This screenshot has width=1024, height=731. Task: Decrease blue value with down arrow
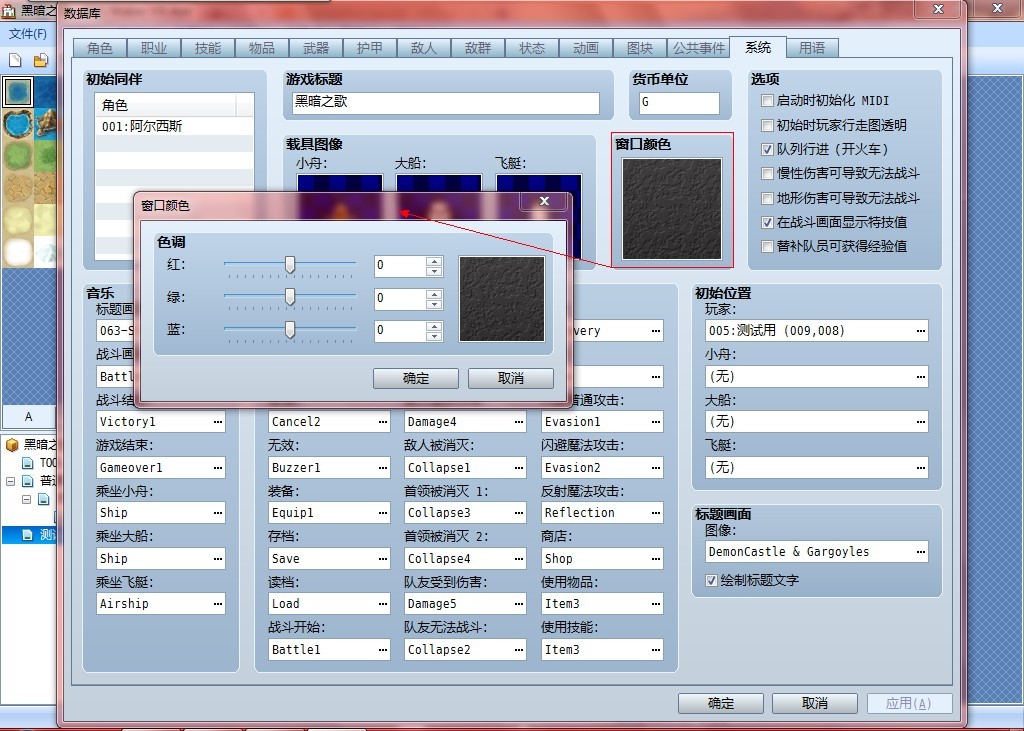[x=434, y=336]
